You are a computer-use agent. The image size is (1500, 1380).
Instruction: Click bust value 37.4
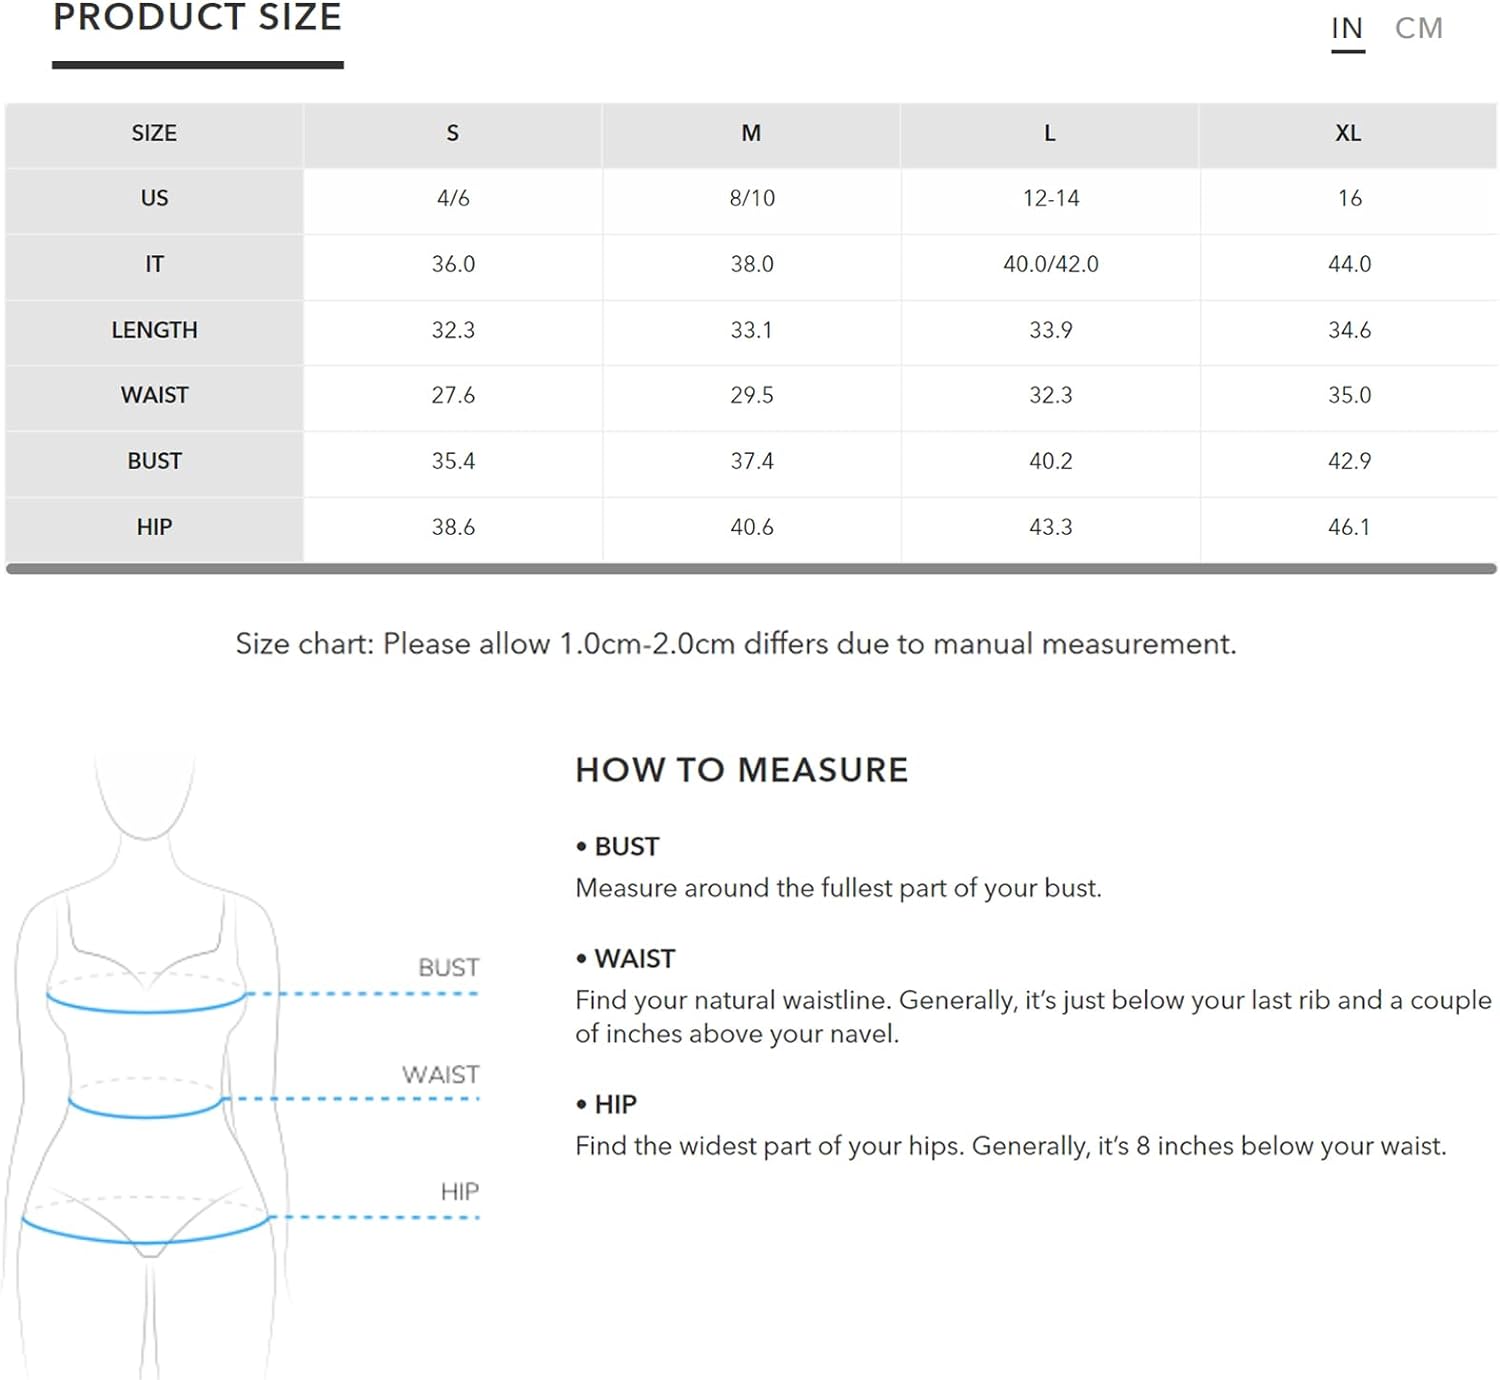(x=752, y=461)
